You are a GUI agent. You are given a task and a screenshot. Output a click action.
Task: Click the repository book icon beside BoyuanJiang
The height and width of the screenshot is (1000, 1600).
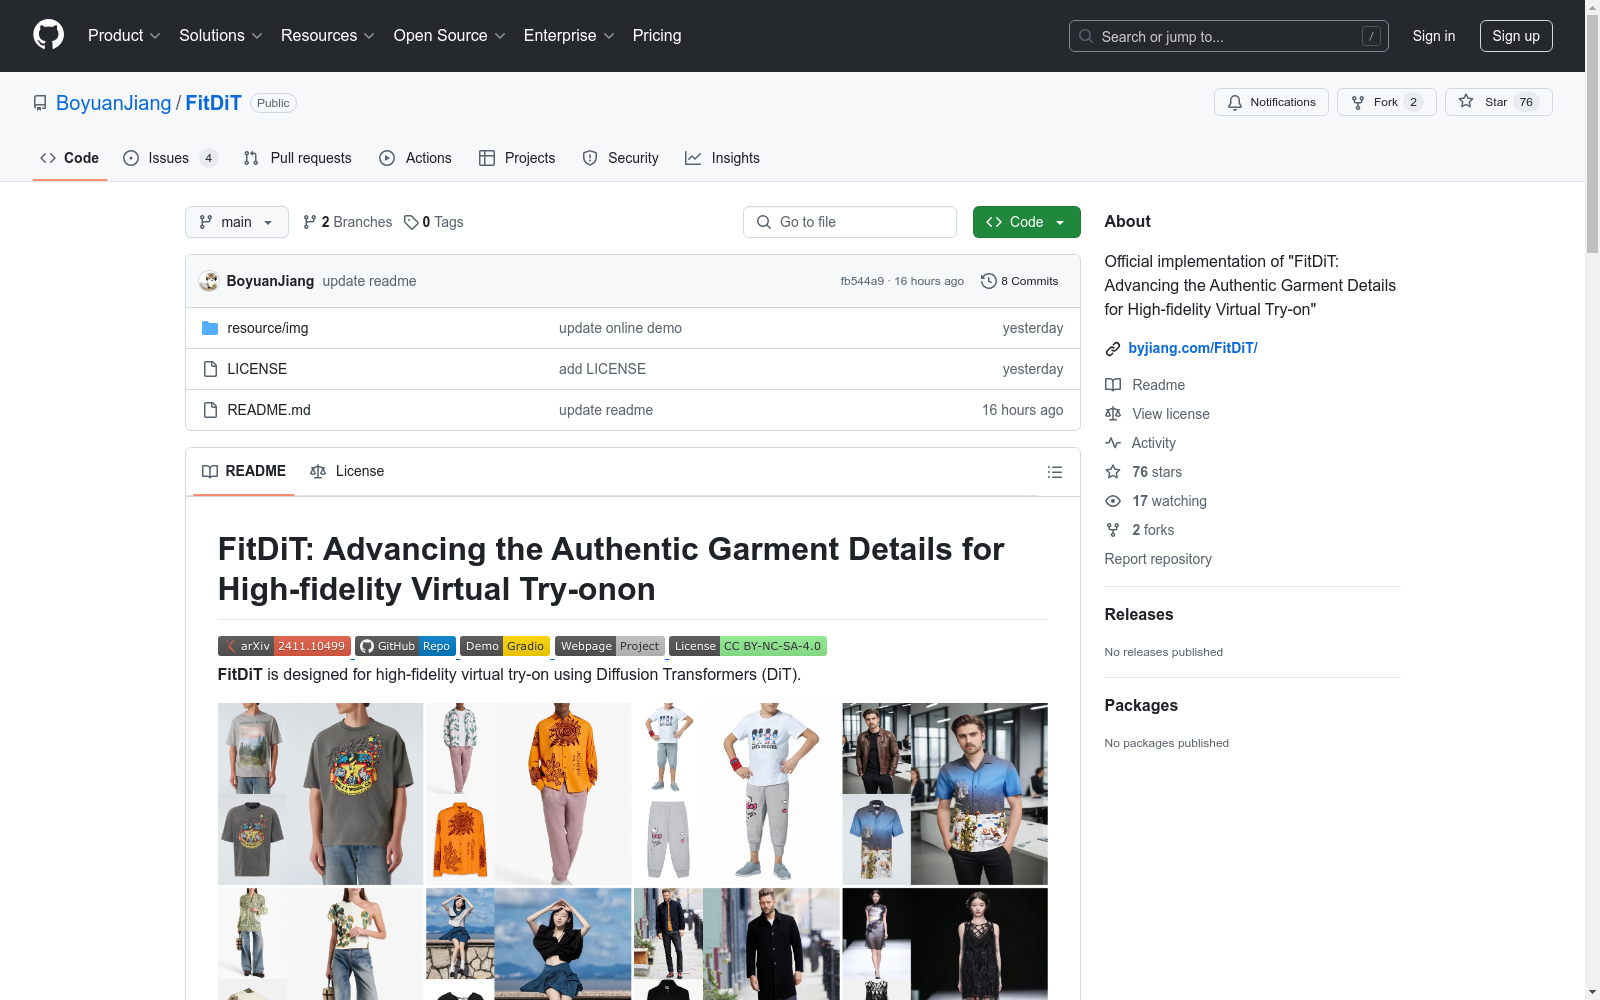[x=40, y=103]
